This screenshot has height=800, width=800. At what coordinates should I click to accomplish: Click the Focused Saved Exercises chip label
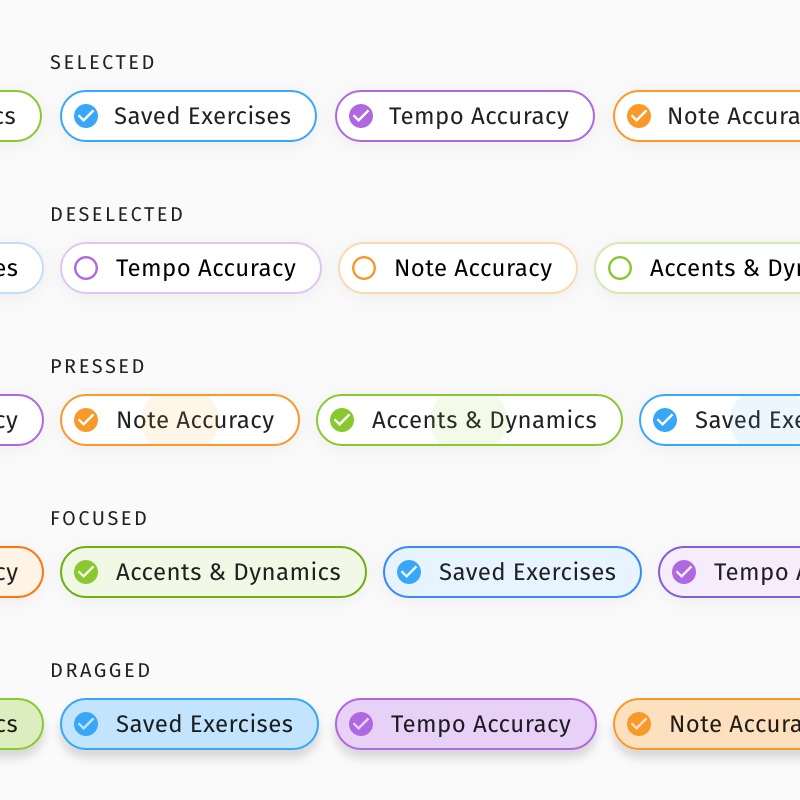[528, 572]
